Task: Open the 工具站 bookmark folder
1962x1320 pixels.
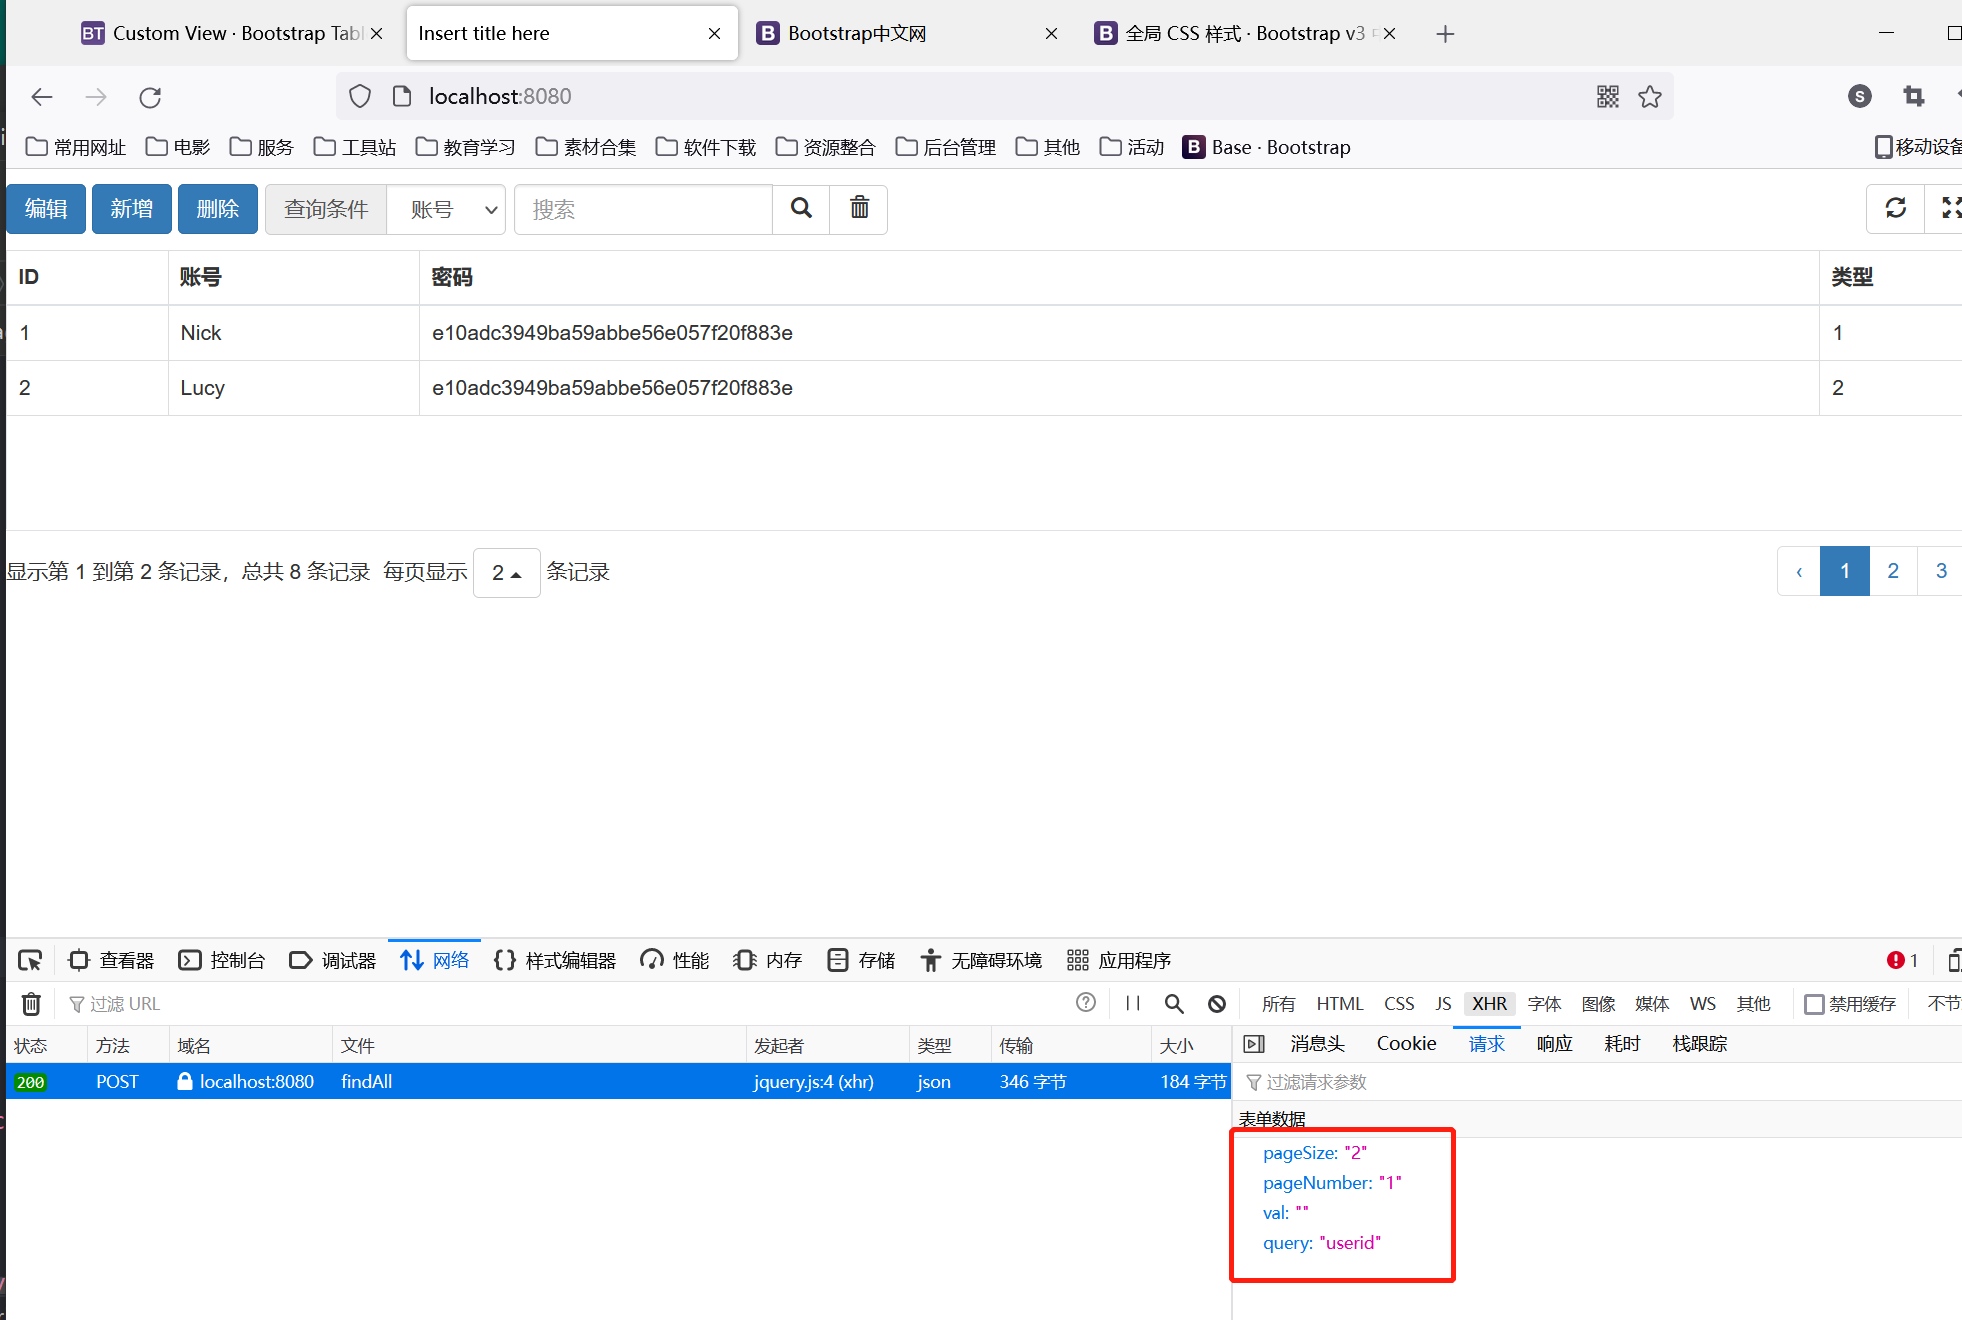Action: click(x=355, y=147)
